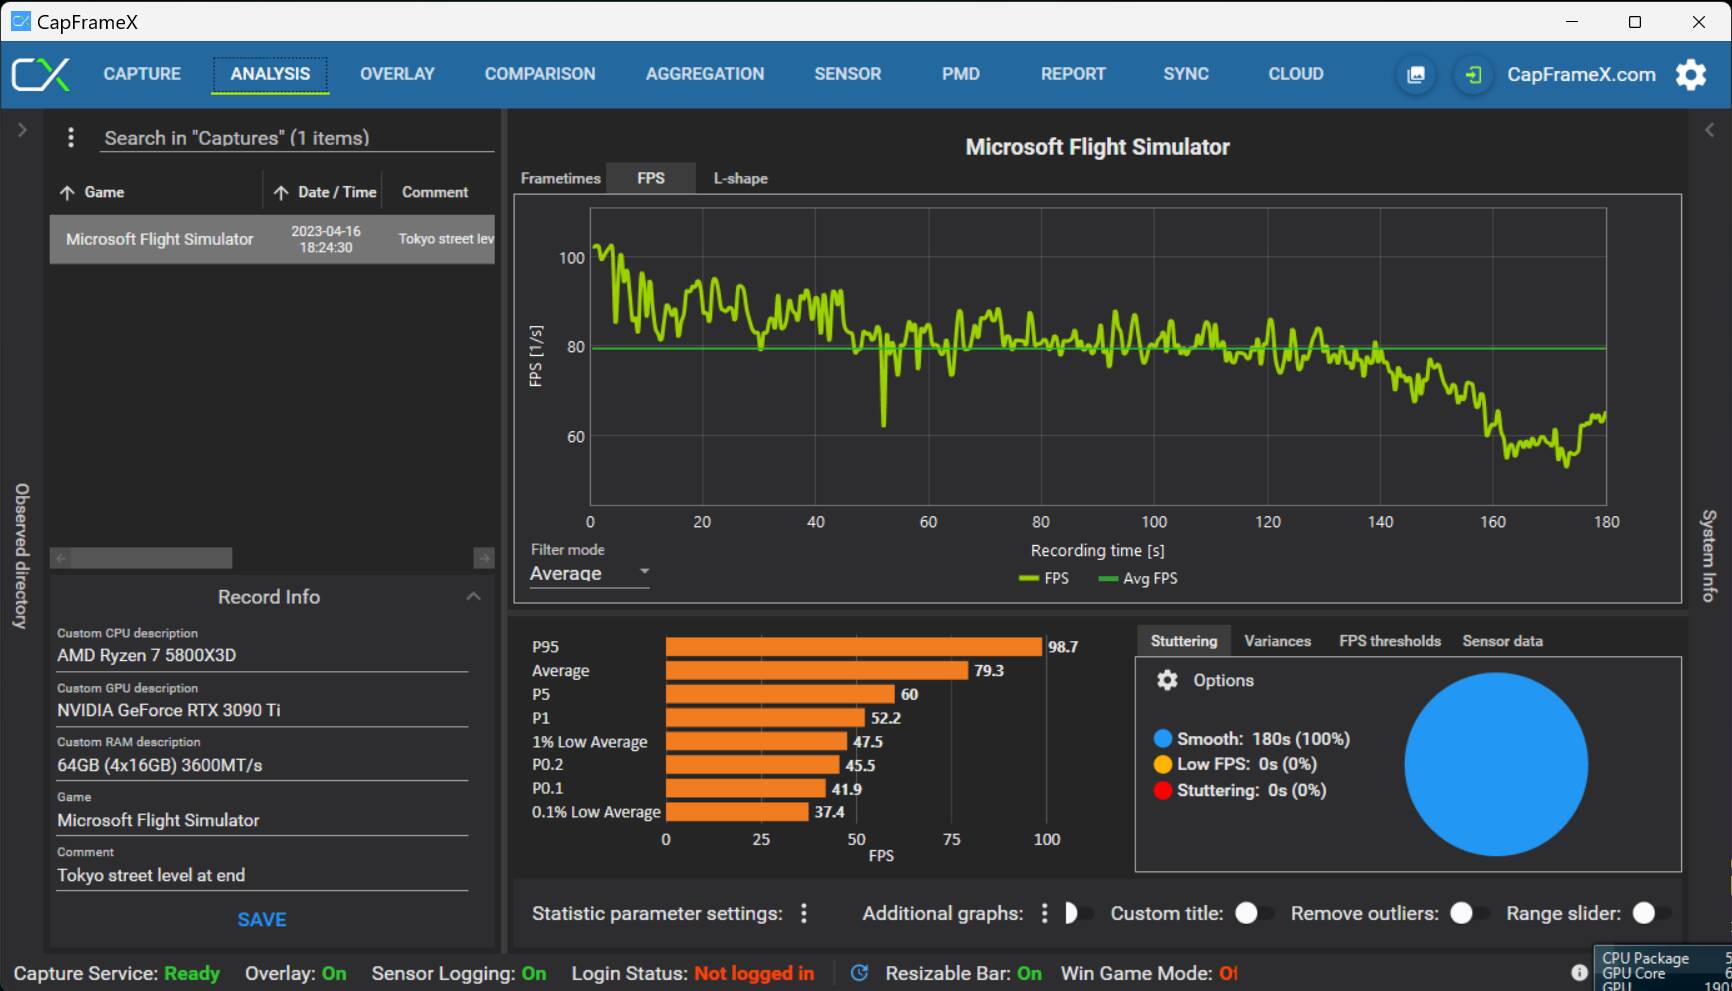Open the SENSOR tab

coord(848,74)
